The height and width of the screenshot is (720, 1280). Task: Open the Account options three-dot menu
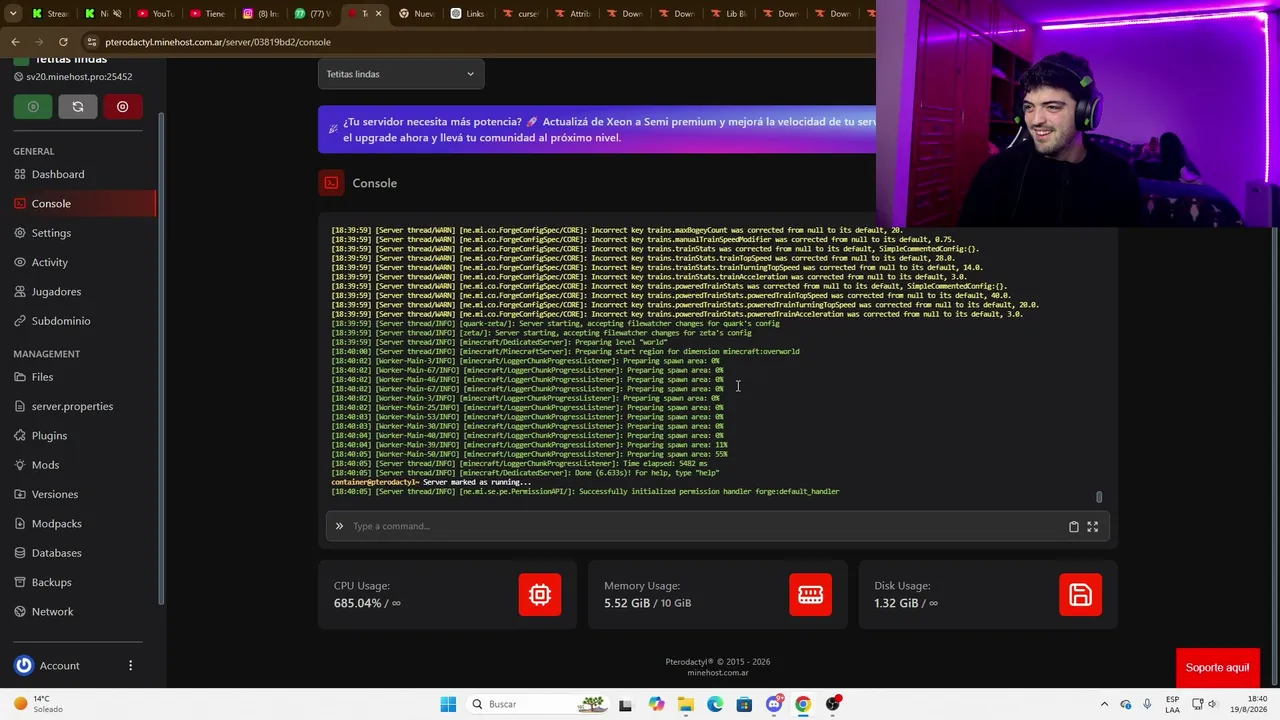pos(130,665)
